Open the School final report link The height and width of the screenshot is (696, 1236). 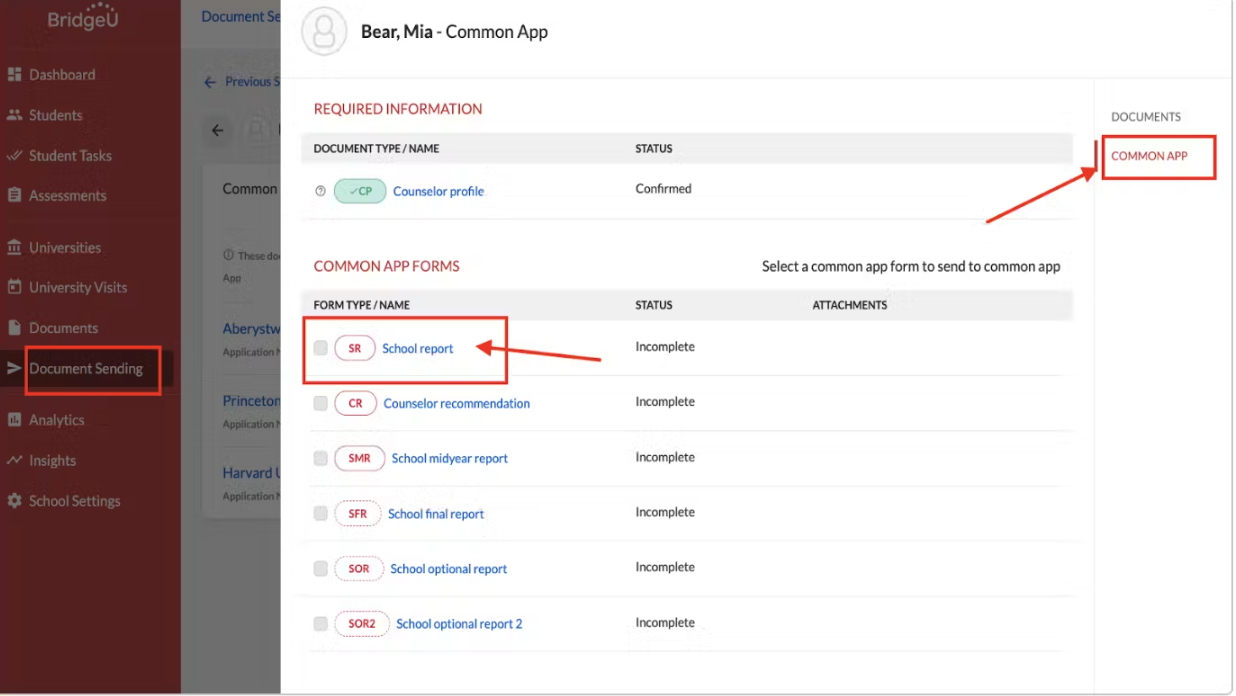[436, 514]
